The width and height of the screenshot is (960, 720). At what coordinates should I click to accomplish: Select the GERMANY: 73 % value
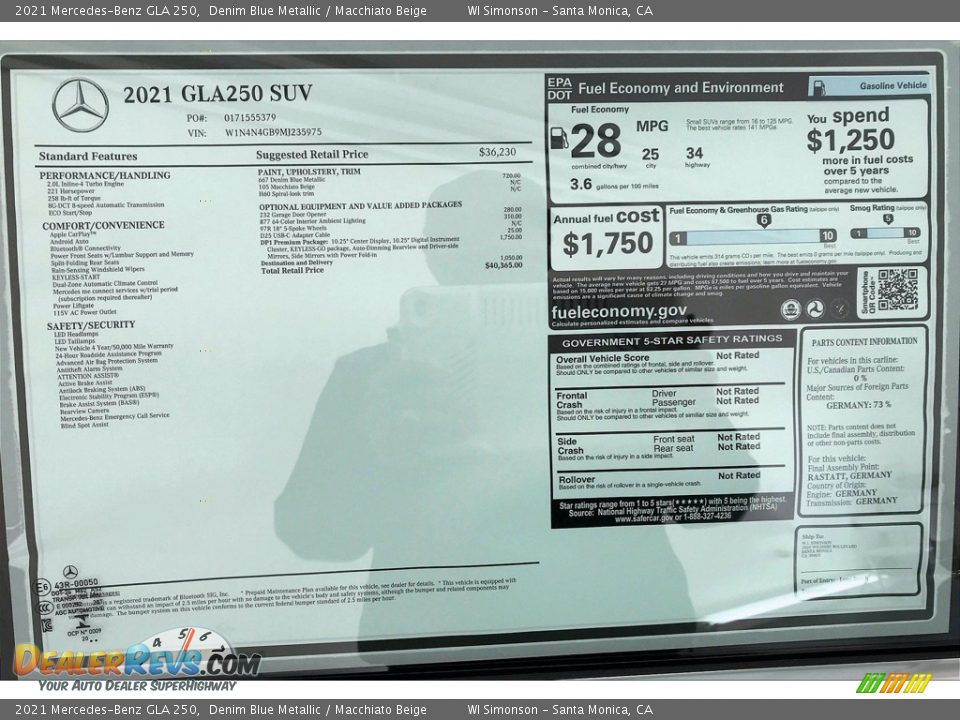point(858,405)
